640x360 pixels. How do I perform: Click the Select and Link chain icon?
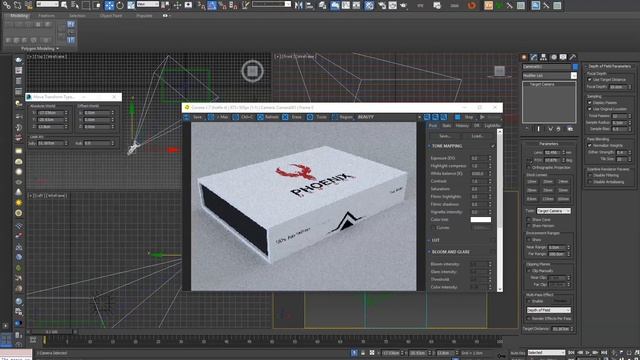coord(7,5)
